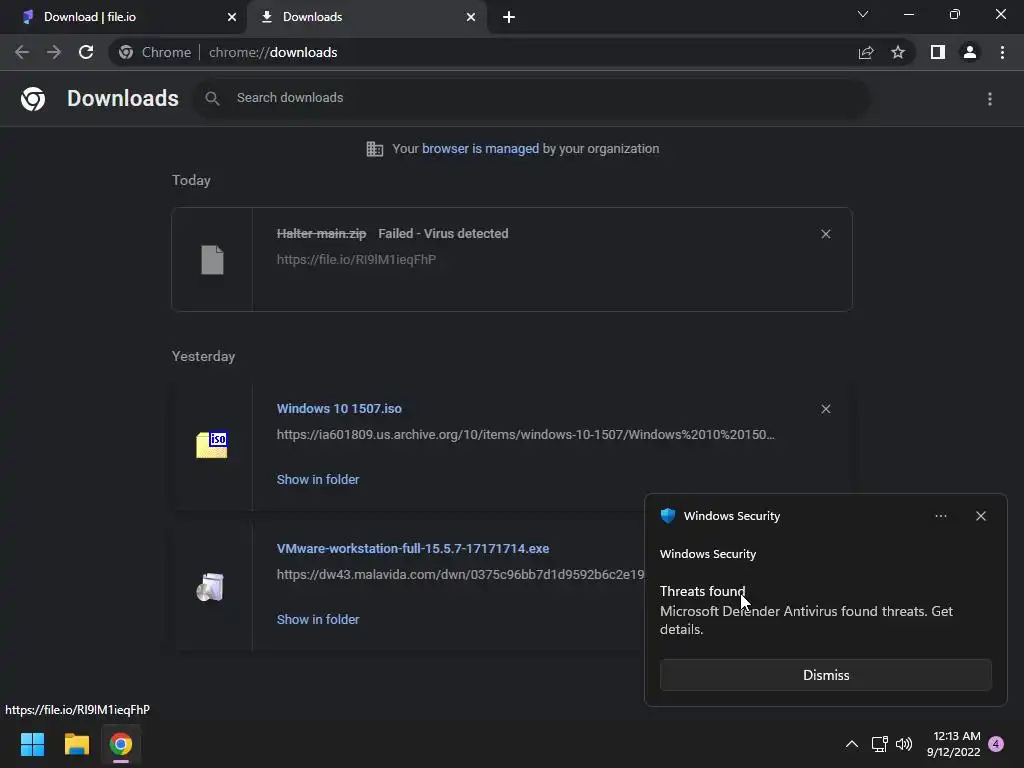Image resolution: width=1024 pixels, height=768 pixels.
Task: Remove Windows 10 1507.iso from the list
Action: click(x=825, y=409)
